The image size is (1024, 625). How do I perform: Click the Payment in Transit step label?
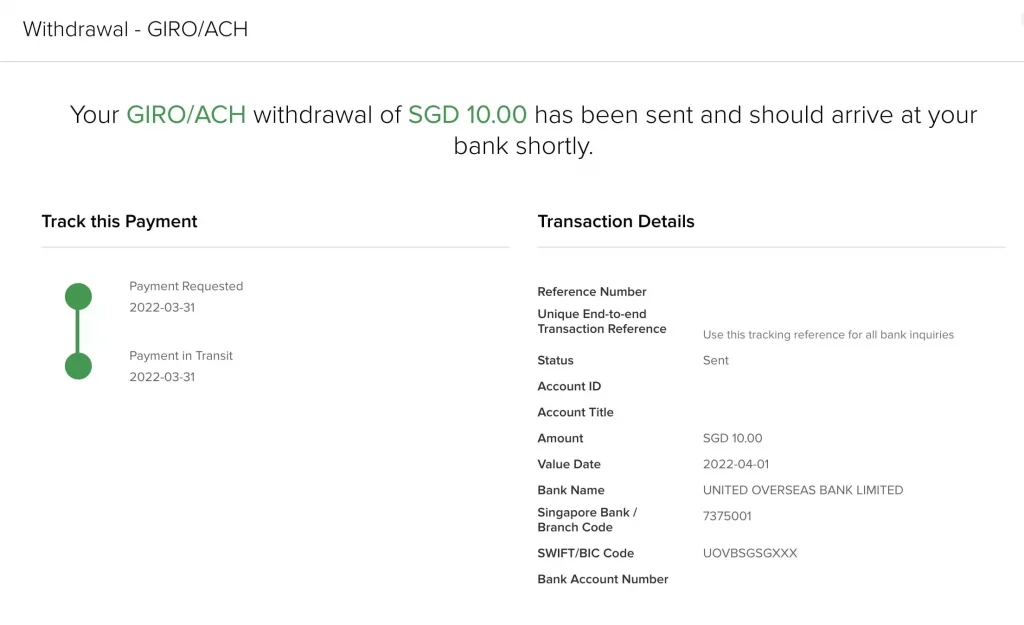(x=181, y=356)
